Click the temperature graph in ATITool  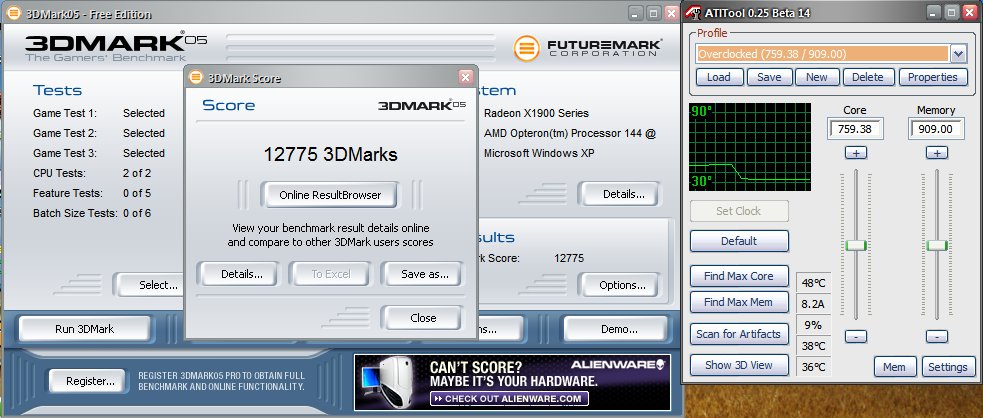point(750,147)
